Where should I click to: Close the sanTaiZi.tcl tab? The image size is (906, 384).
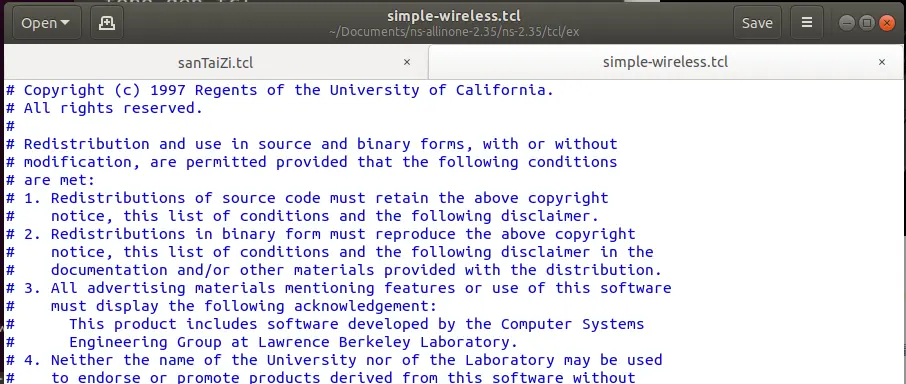(x=407, y=62)
